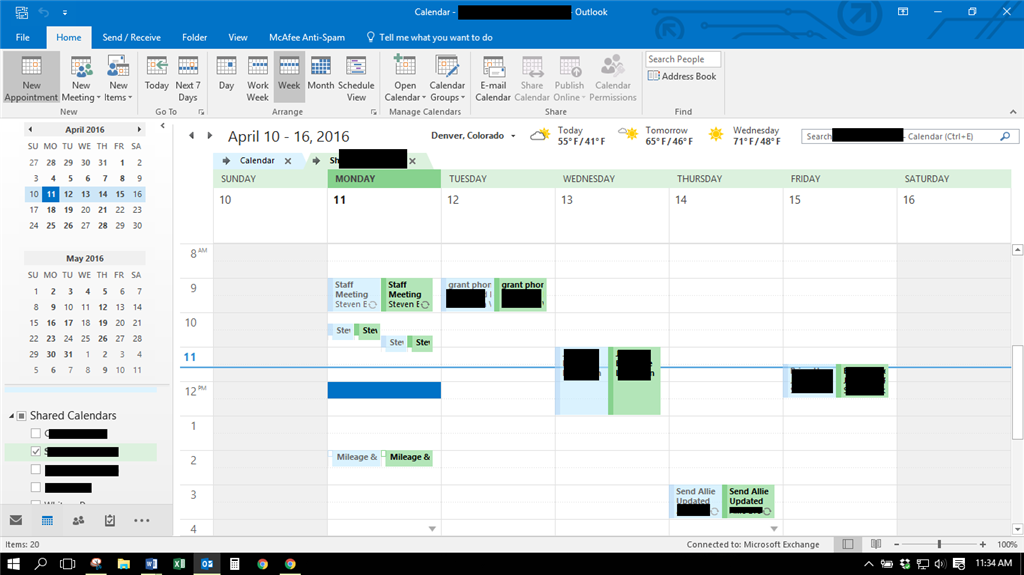Create a New Appointment
Screen dimensions: 1024x575
31,78
